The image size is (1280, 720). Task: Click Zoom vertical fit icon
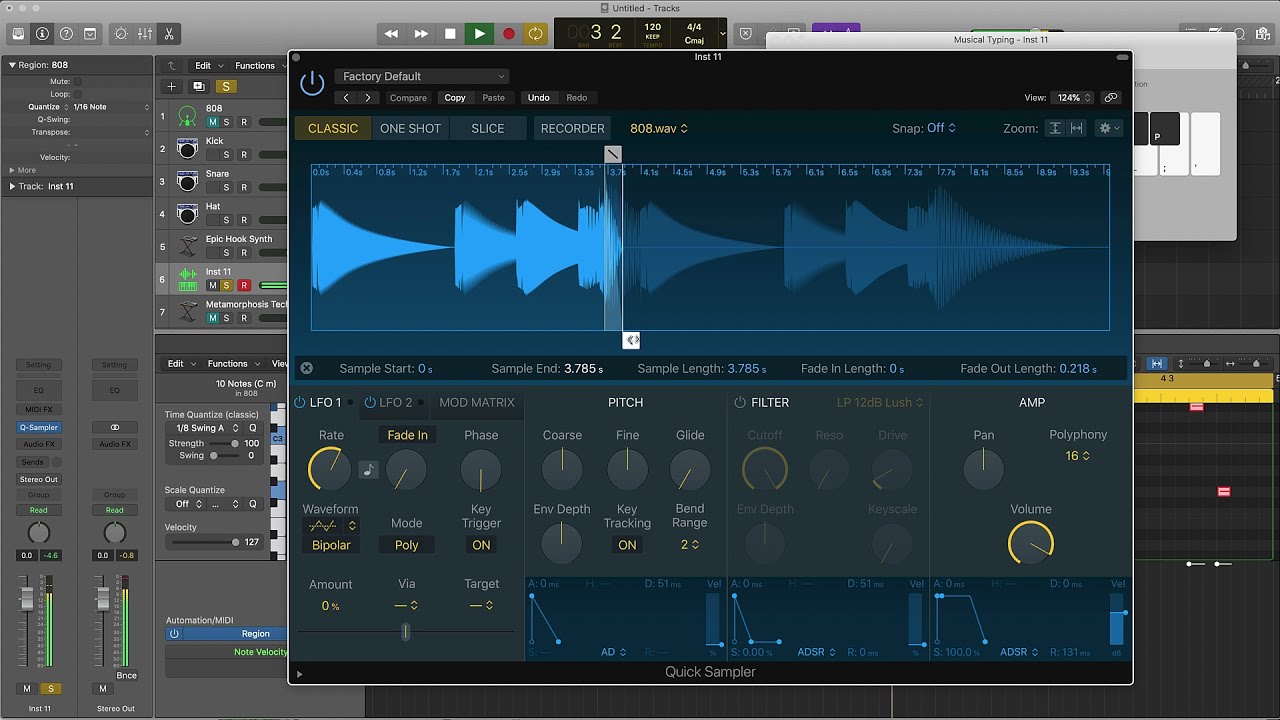1054,128
